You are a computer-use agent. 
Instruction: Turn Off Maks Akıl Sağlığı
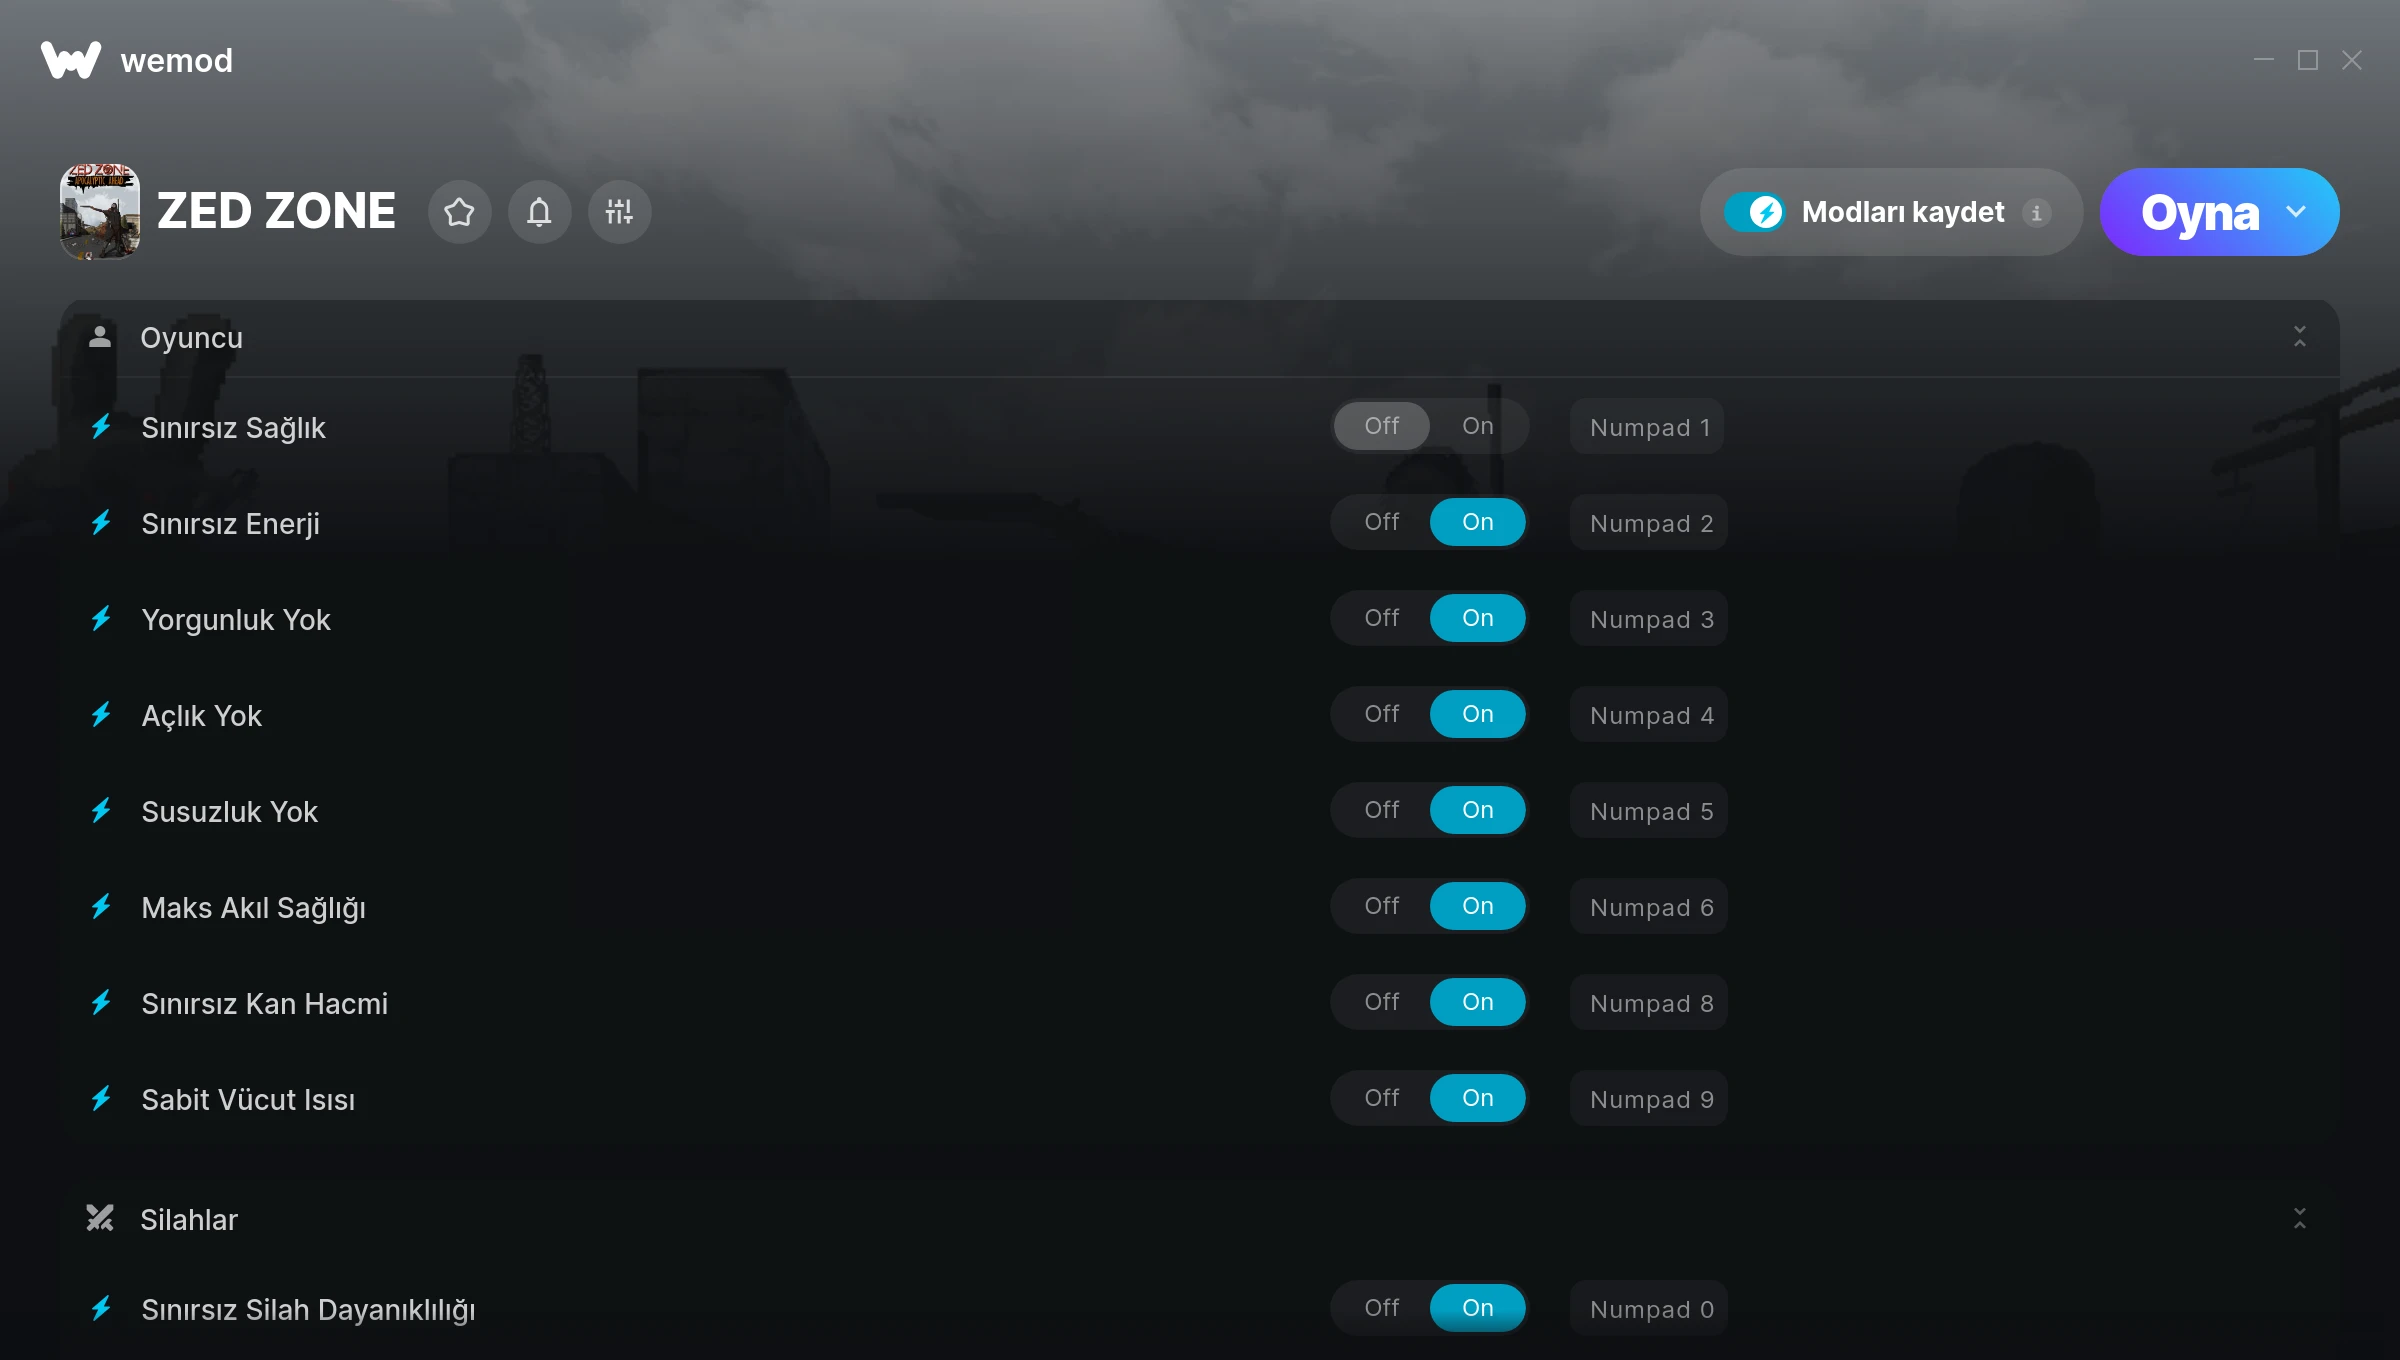pos(1382,906)
